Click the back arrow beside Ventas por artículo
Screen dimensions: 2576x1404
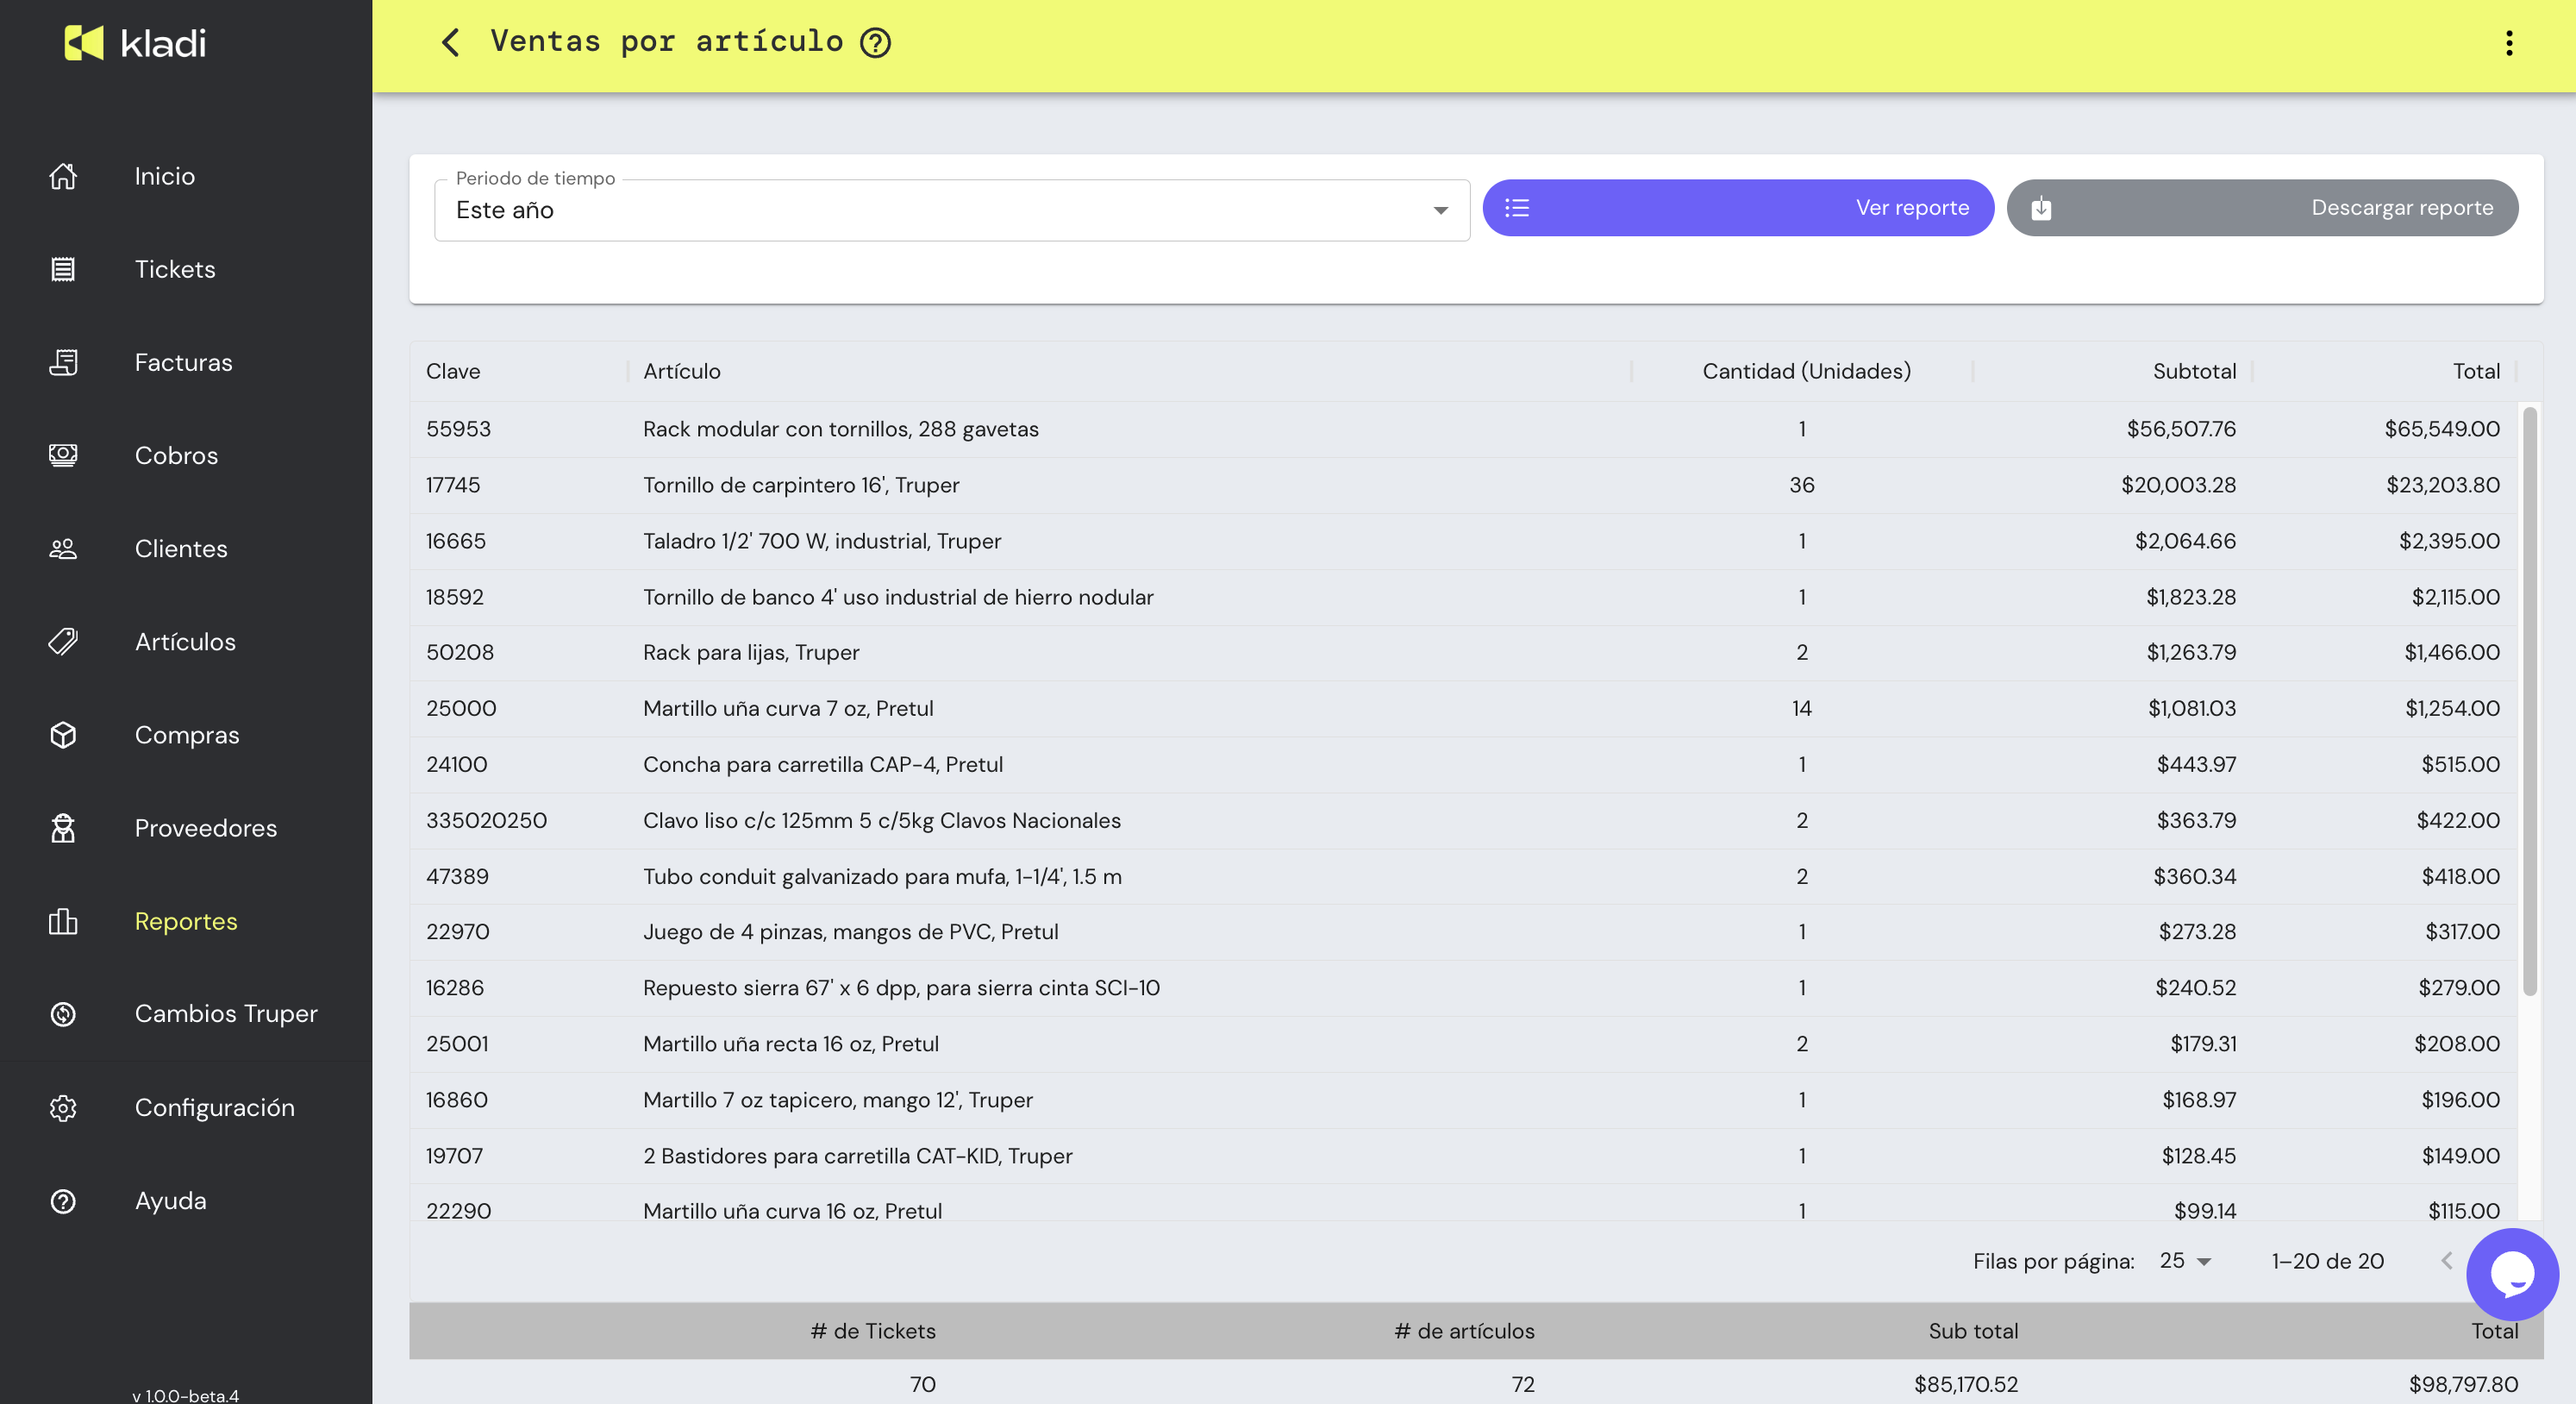[x=451, y=42]
